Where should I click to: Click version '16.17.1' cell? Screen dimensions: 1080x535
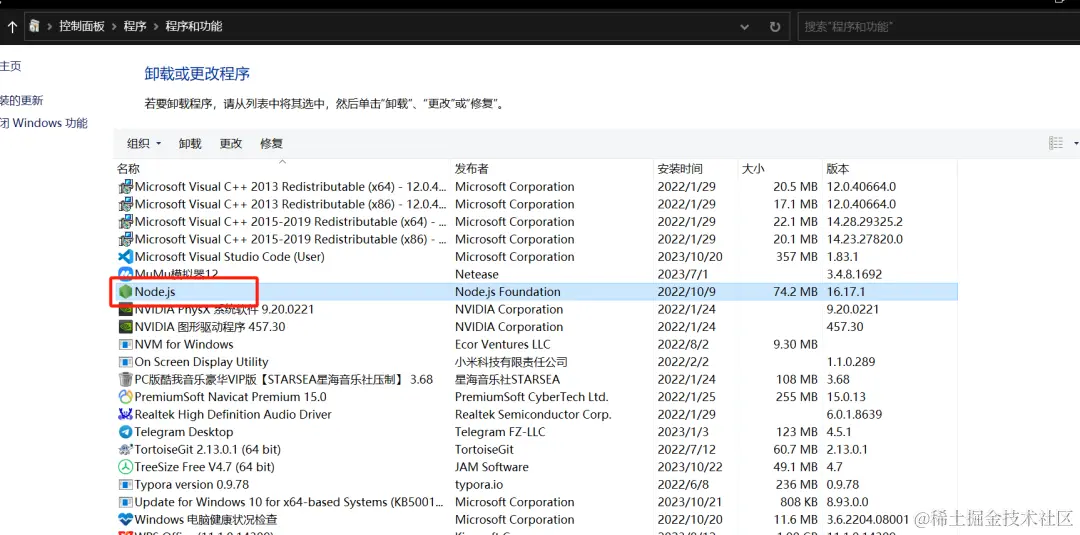pos(846,292)
